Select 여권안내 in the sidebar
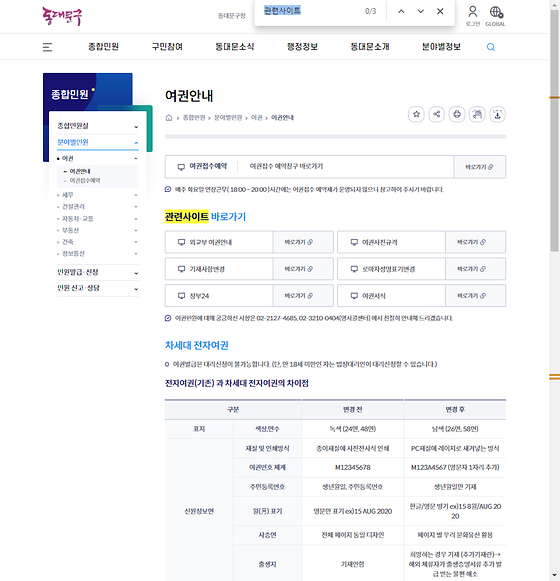 click(x=80, y=171)
